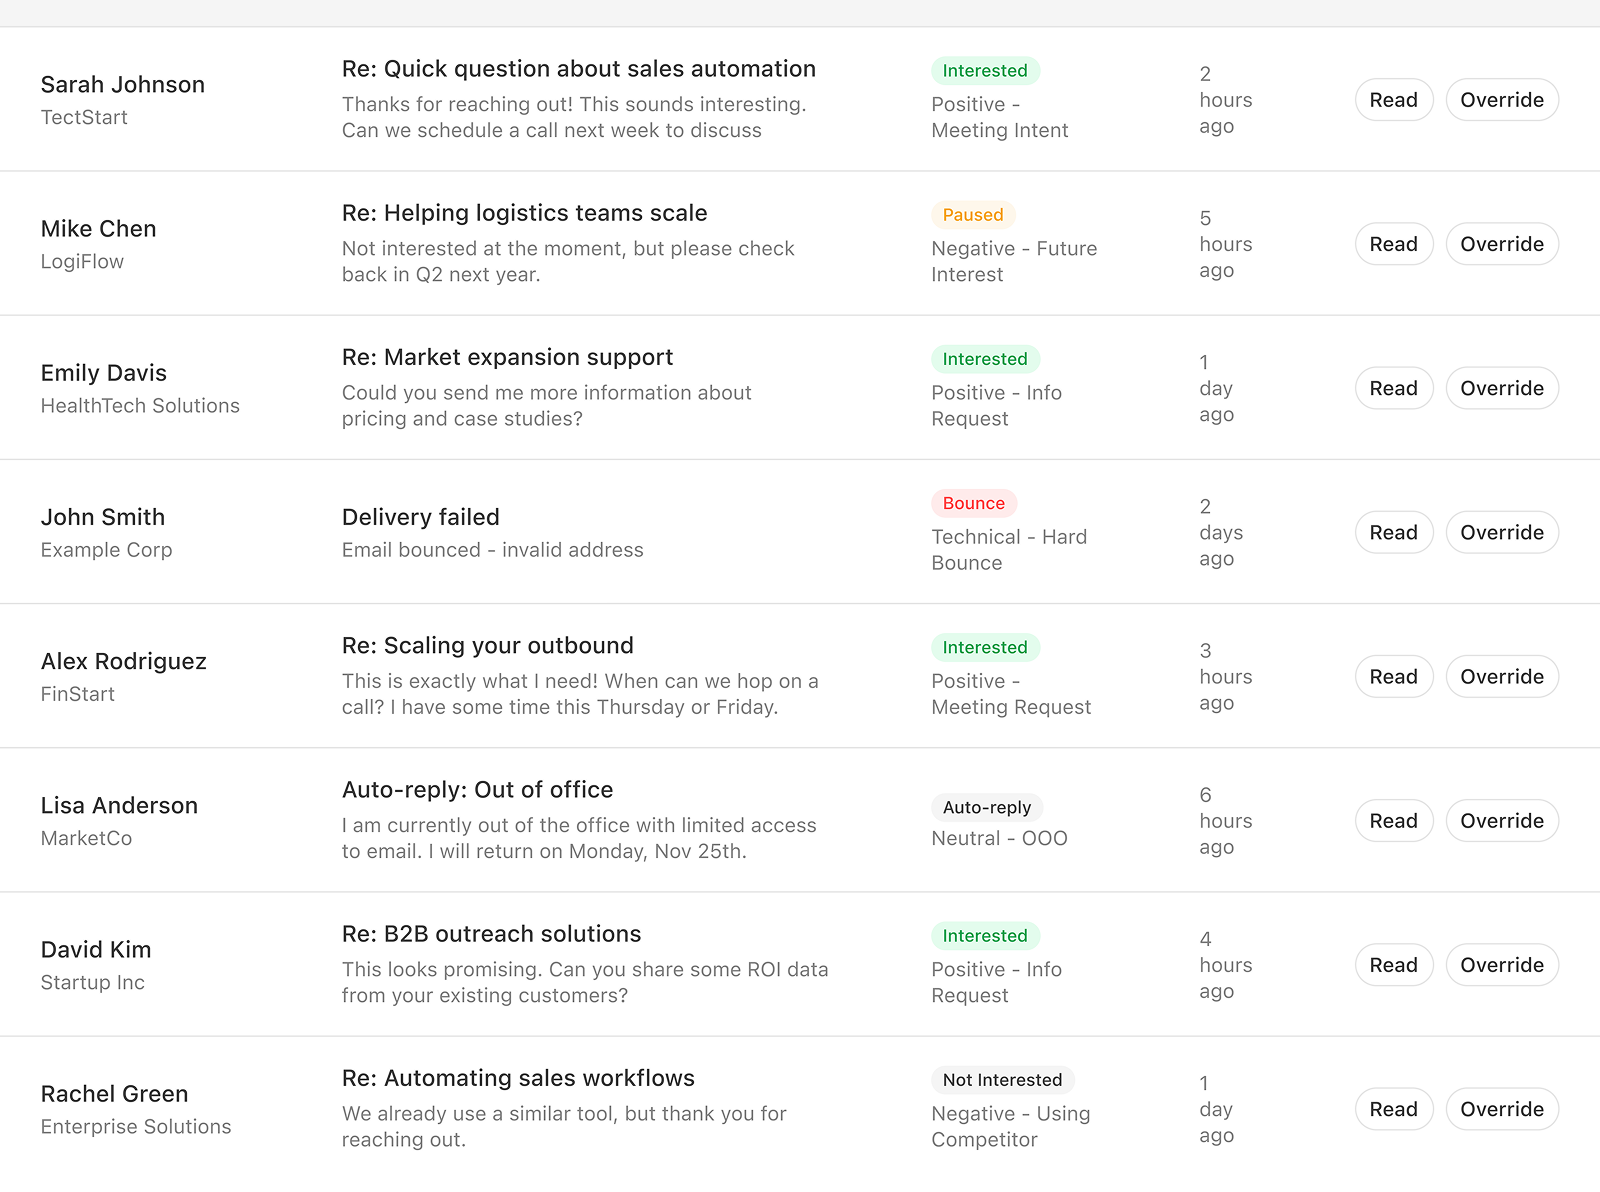Select the Auto-reply badge for Lisa Anderson

[x=986, y=807]
